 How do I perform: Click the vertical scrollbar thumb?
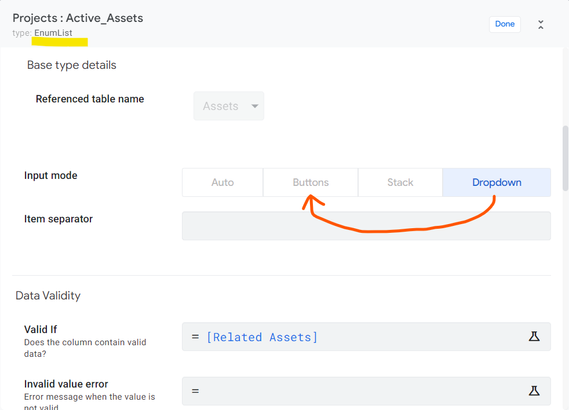(x=565, y=158)
